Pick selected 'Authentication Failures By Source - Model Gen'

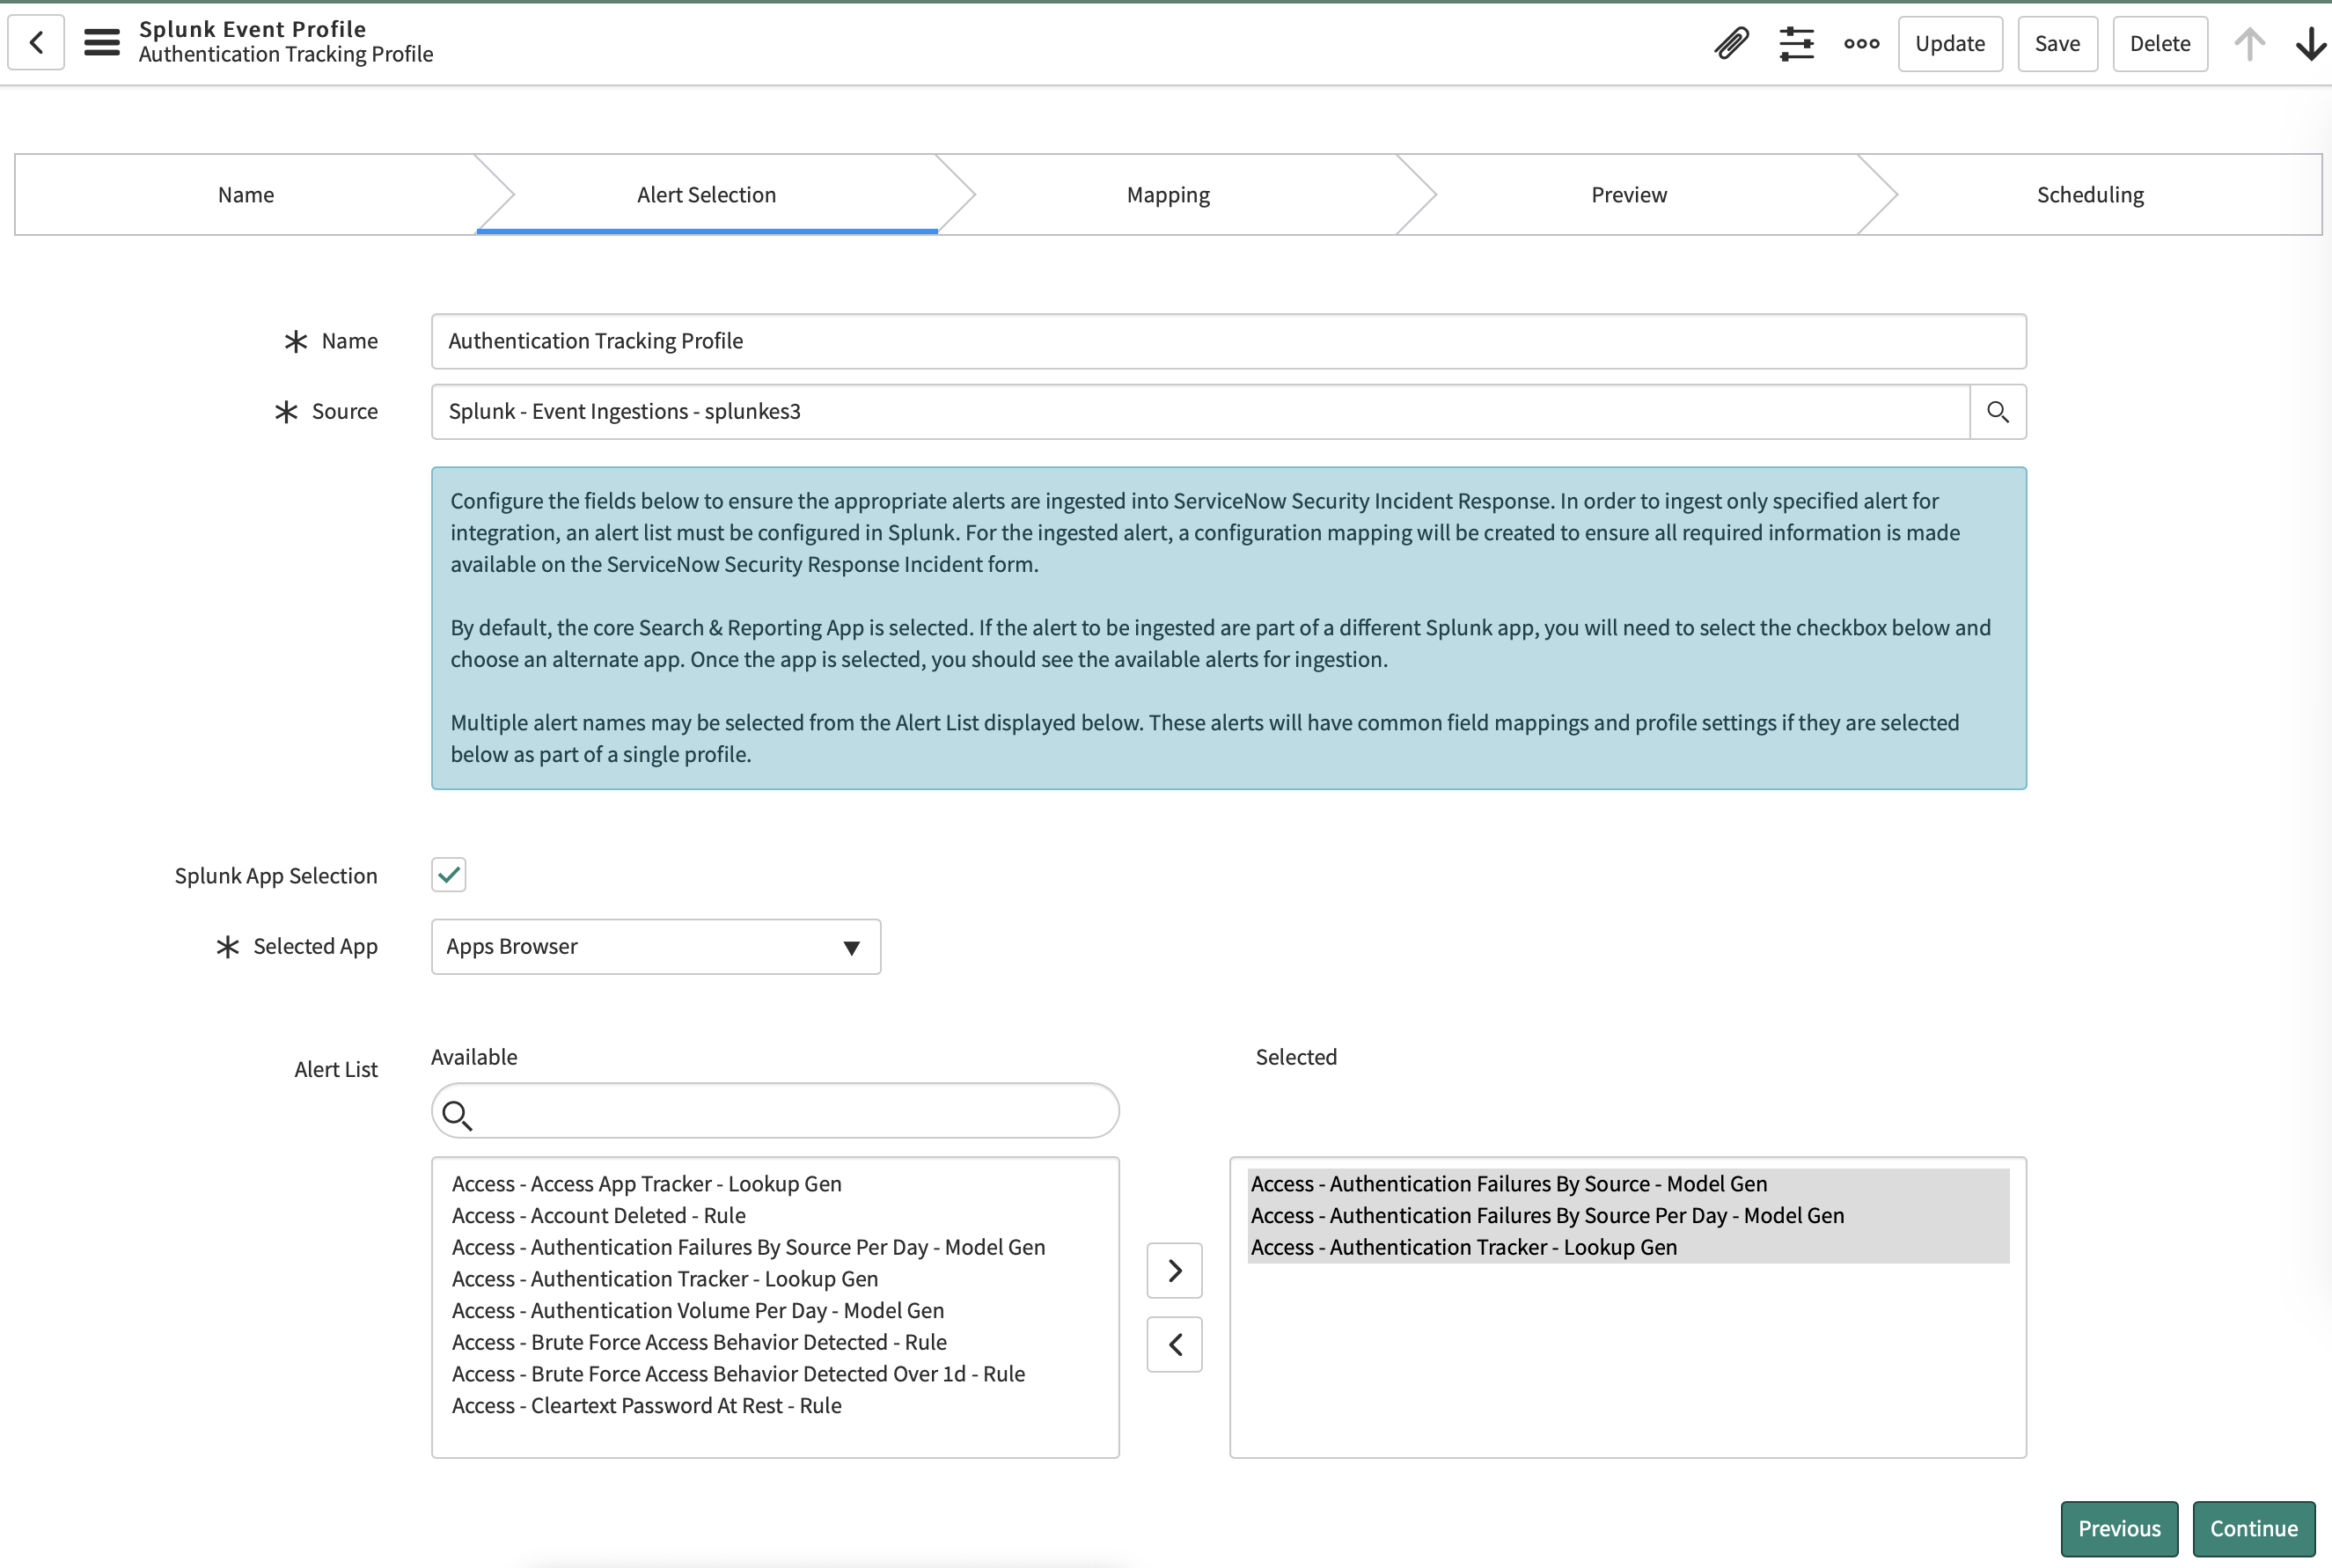click(x=1628, y=1184)
